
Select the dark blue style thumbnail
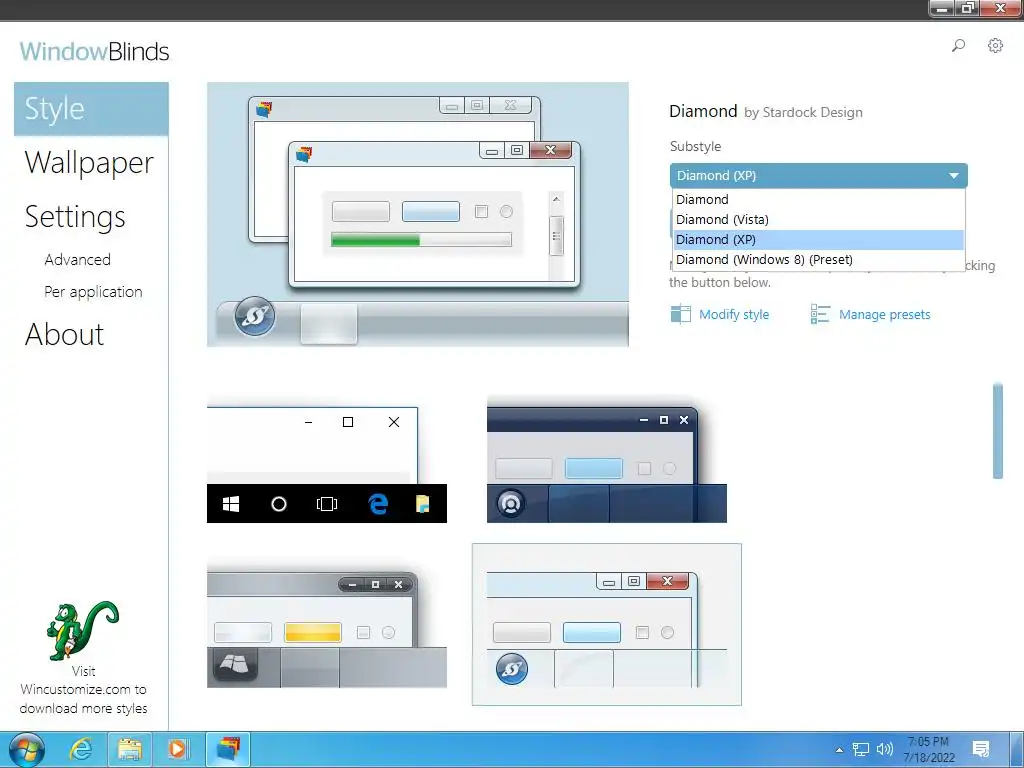point(607,459)
